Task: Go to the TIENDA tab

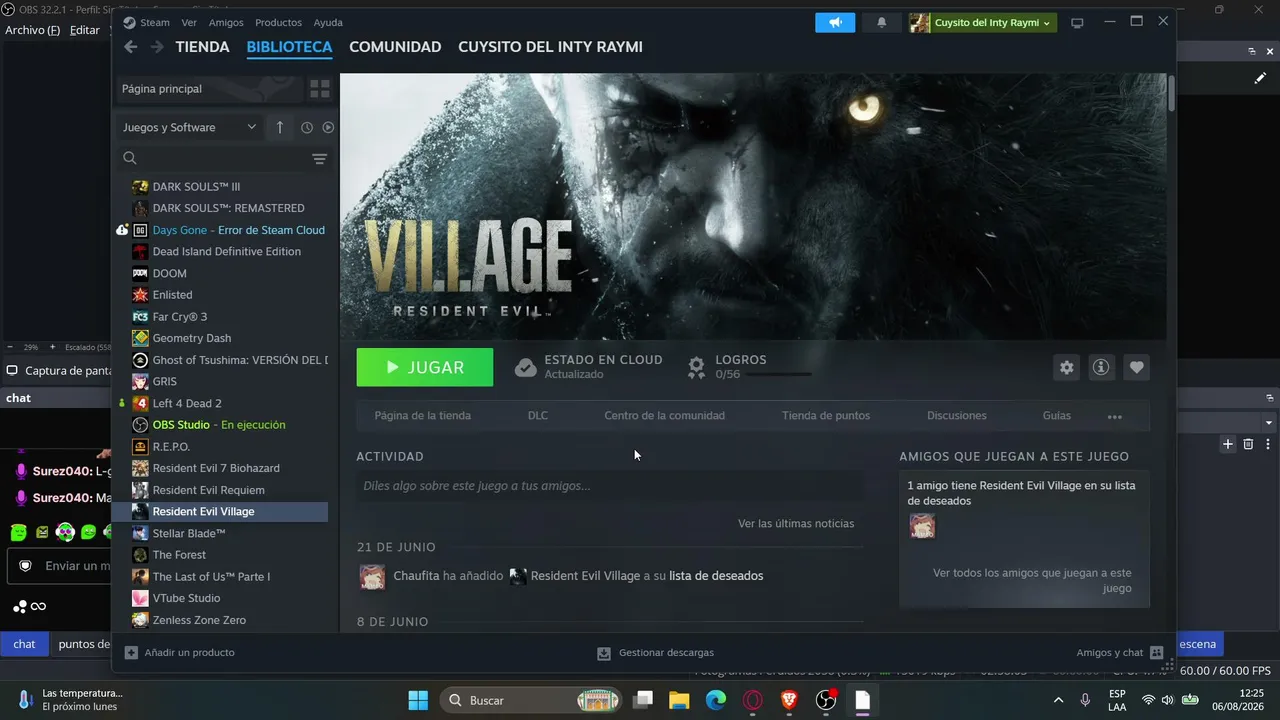Action: [x=202, y=47]
